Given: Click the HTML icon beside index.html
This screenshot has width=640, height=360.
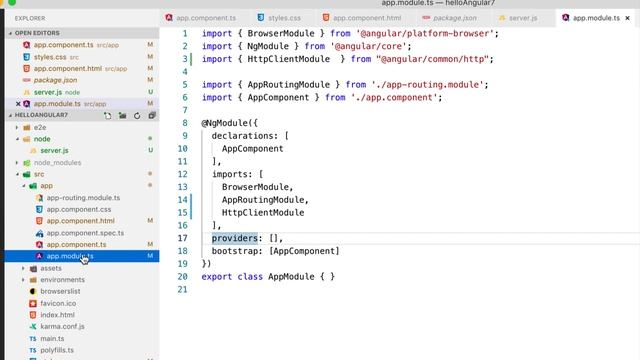Looking at the screenshot, I should [33, 315].
